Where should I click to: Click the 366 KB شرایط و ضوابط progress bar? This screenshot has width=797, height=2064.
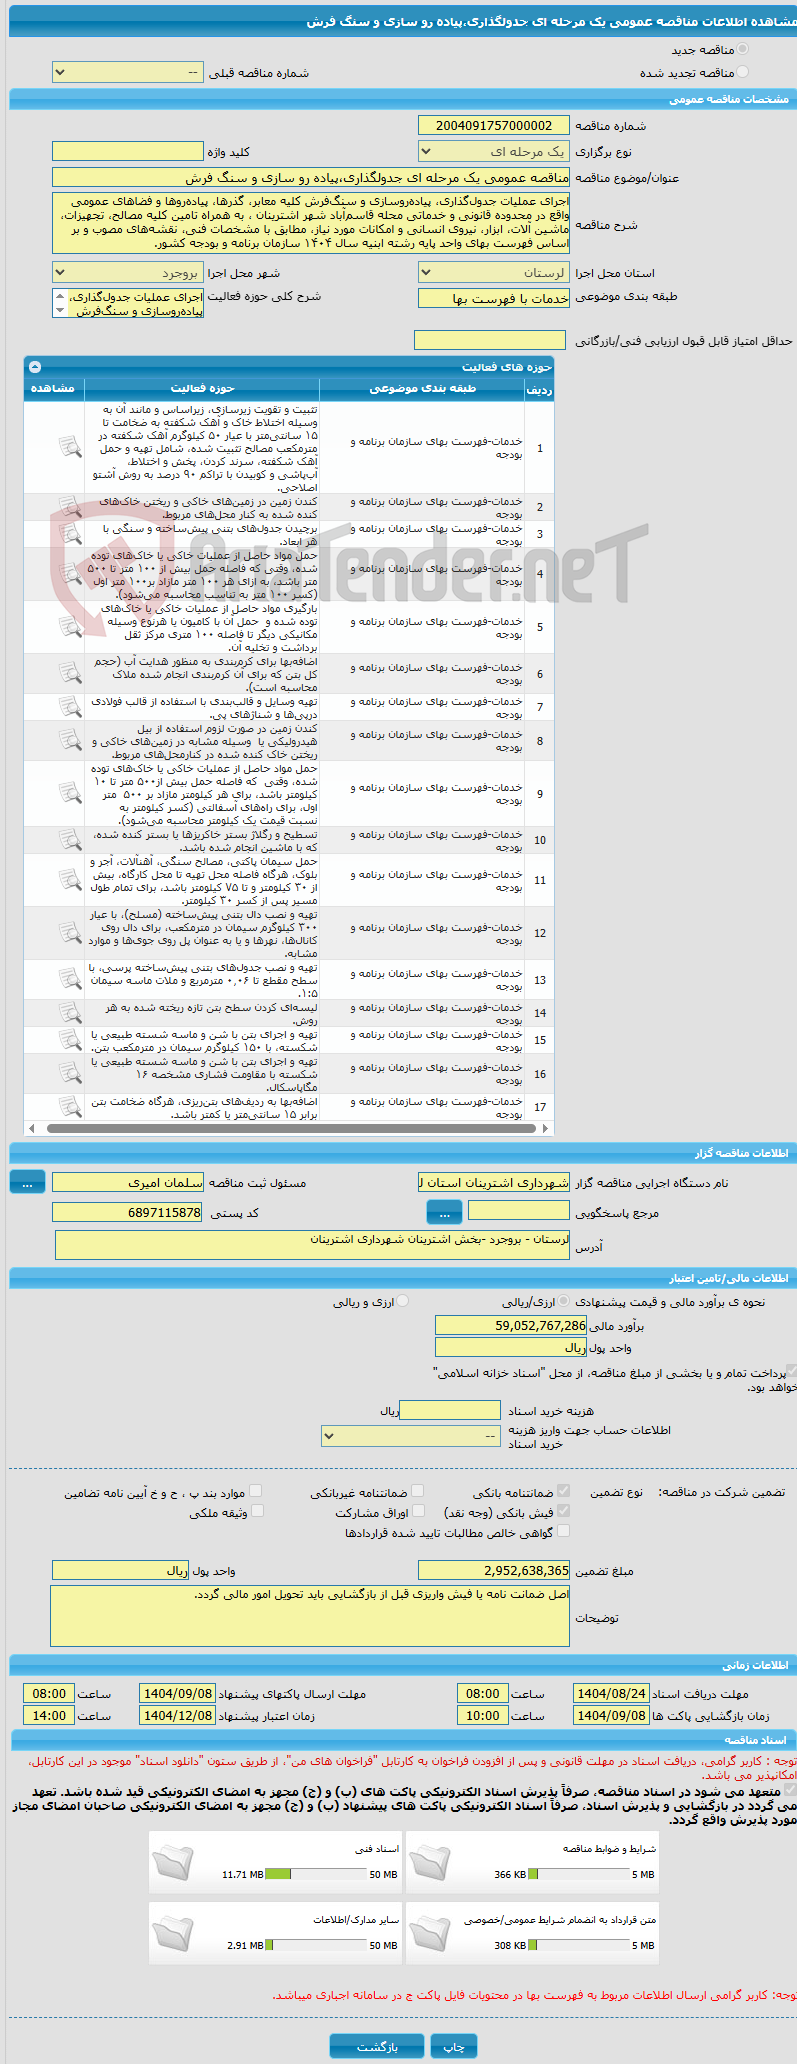[x=579, y=1874]
